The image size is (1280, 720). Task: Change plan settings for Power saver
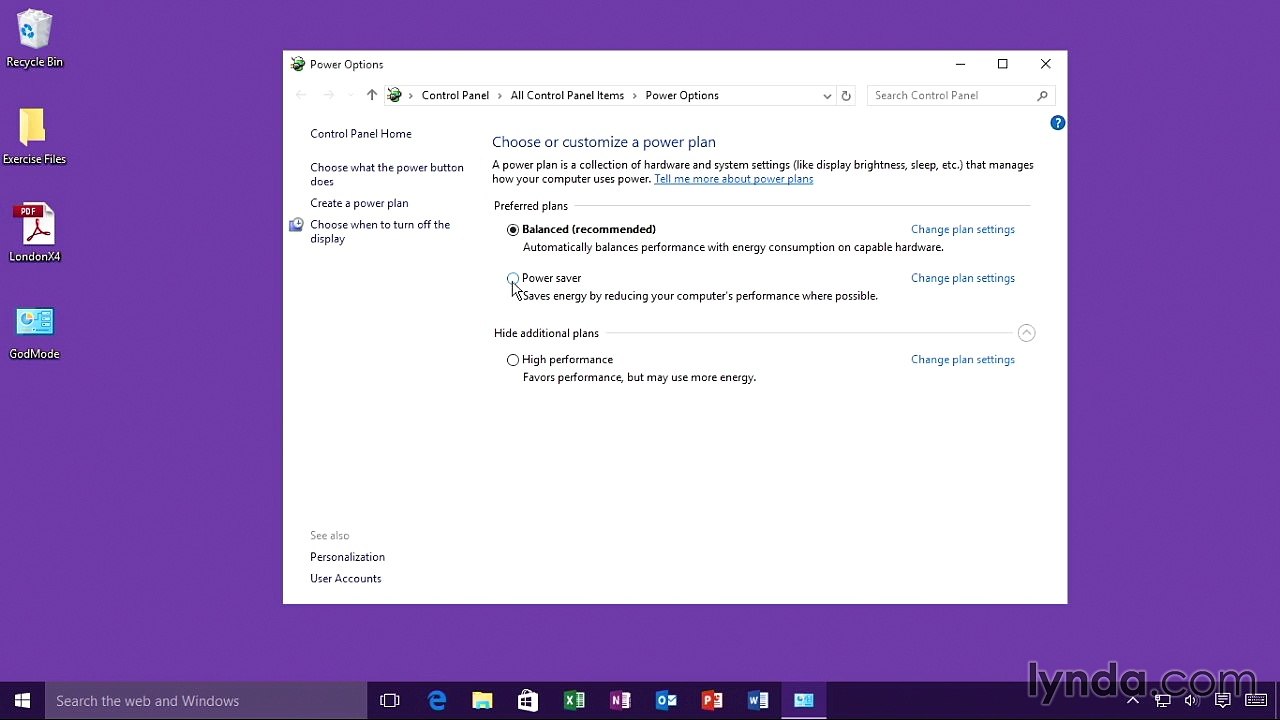[962, 278]
